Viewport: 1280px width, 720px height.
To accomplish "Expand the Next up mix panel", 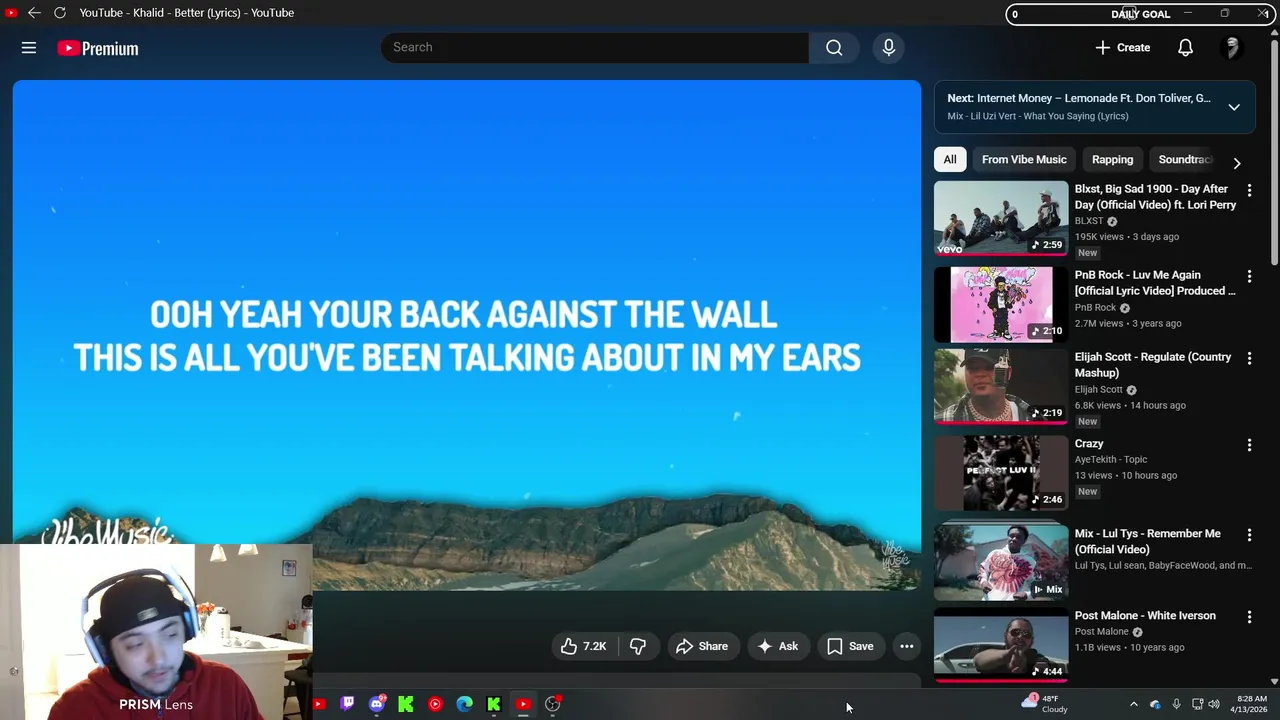I will pyautogui.click(x=1234, y=107).
